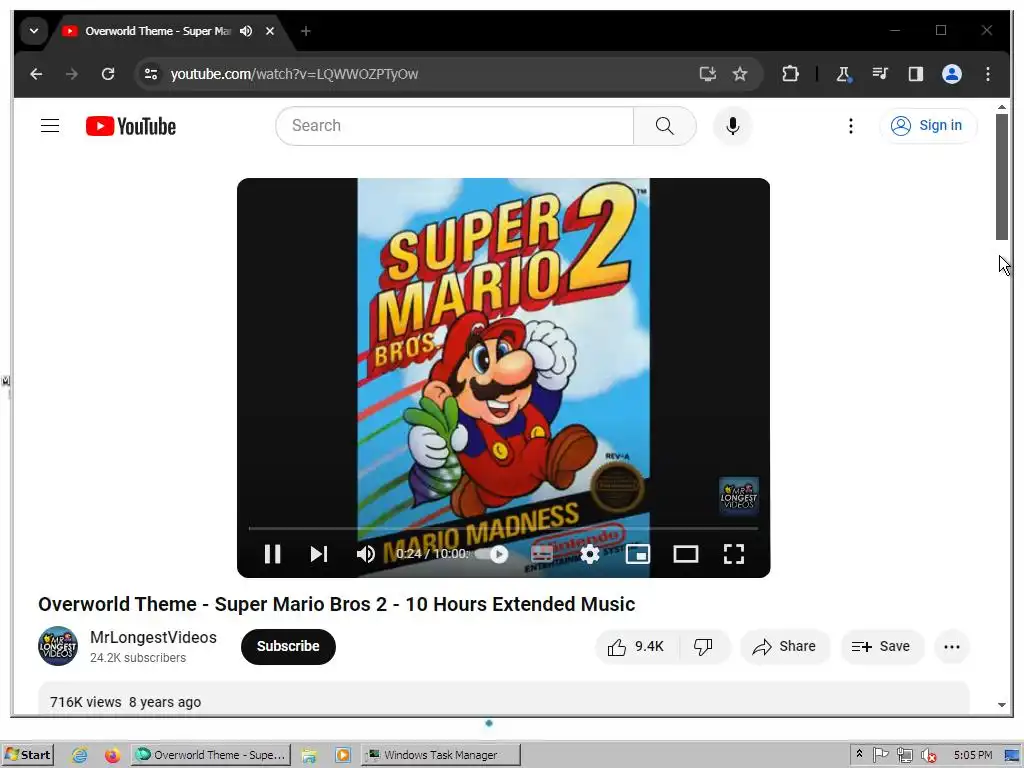Click scrollbar down arrow
This screenshot has width=1024, height=768.
pos(1002,705)
